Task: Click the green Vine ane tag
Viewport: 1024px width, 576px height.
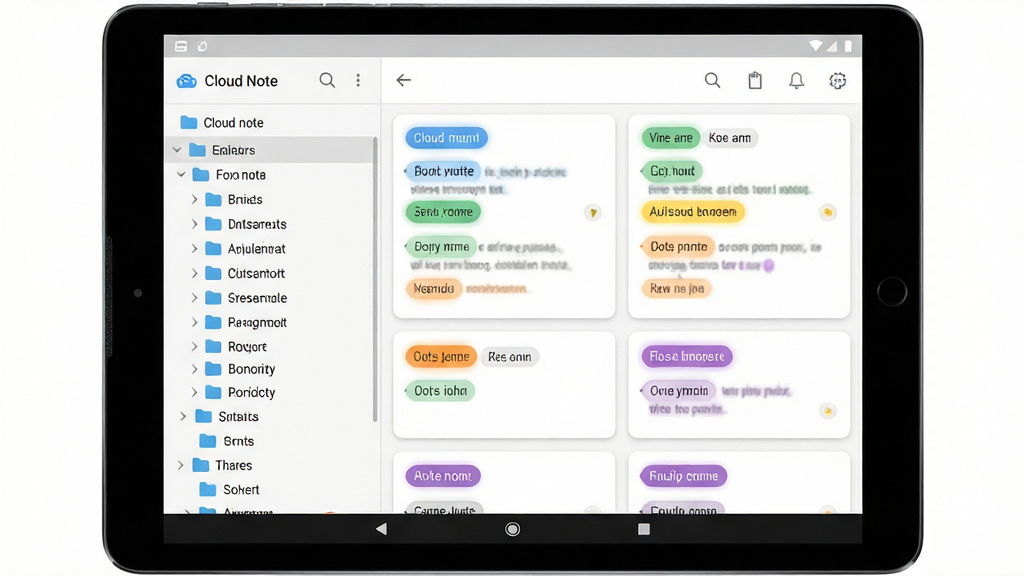Action: tap(671, 138)
